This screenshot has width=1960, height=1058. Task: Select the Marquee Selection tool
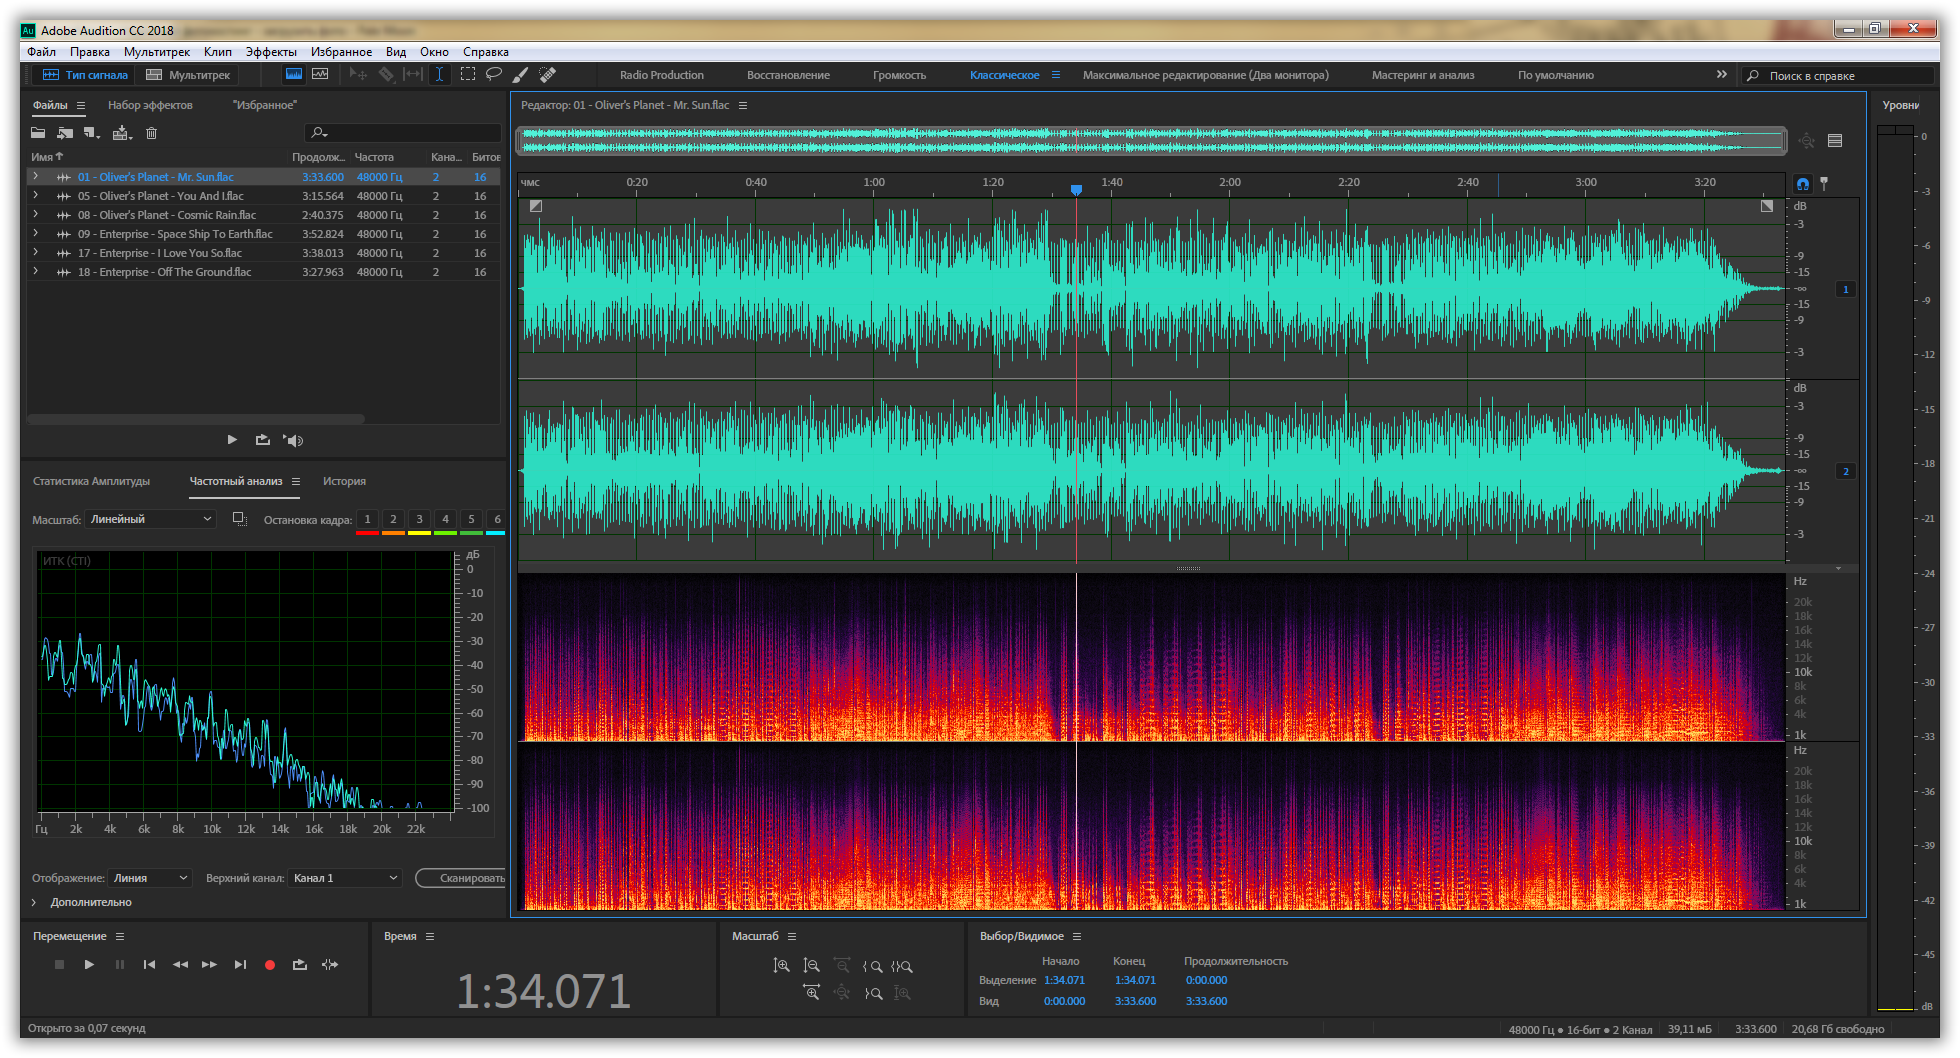click(467, 74)
